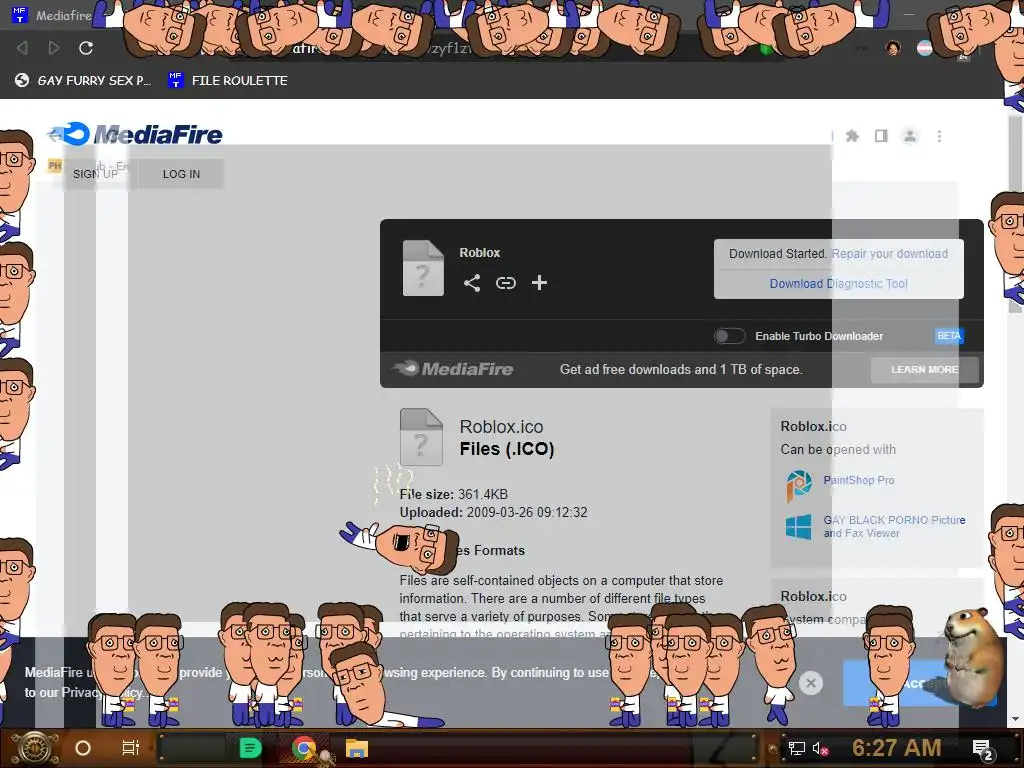The image size is (1024, 768).
Task: Open the FILE ROULETTE bookmark
Action: (227, 80)
